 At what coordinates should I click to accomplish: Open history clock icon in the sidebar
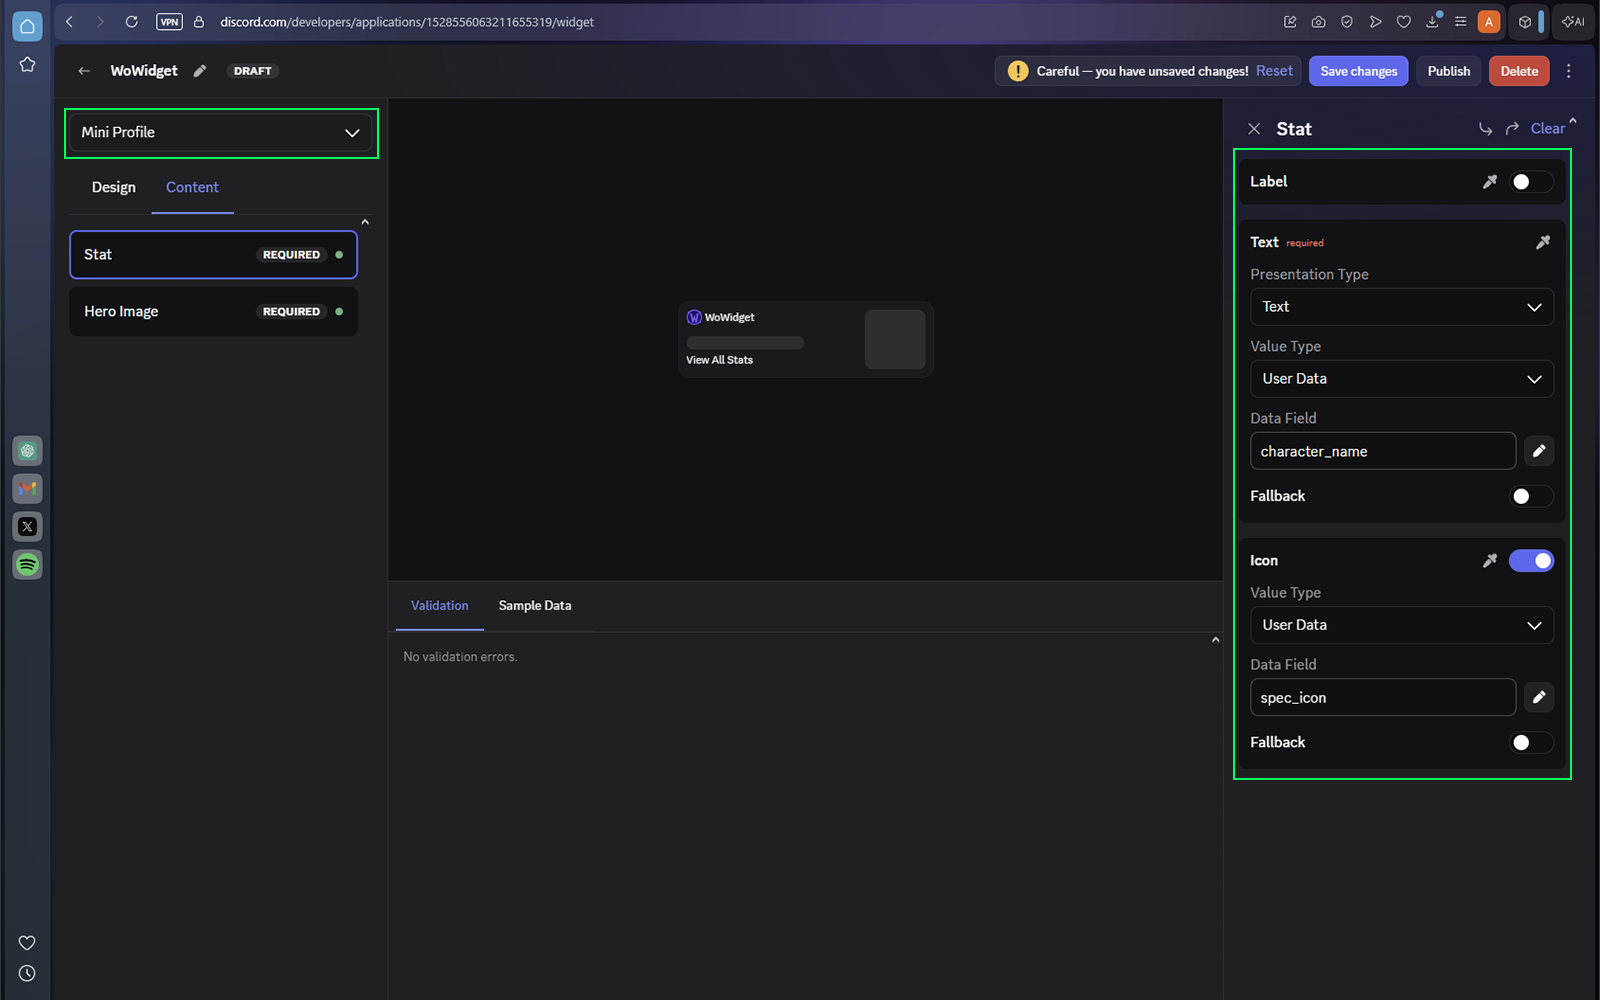[x=27, y=973]
